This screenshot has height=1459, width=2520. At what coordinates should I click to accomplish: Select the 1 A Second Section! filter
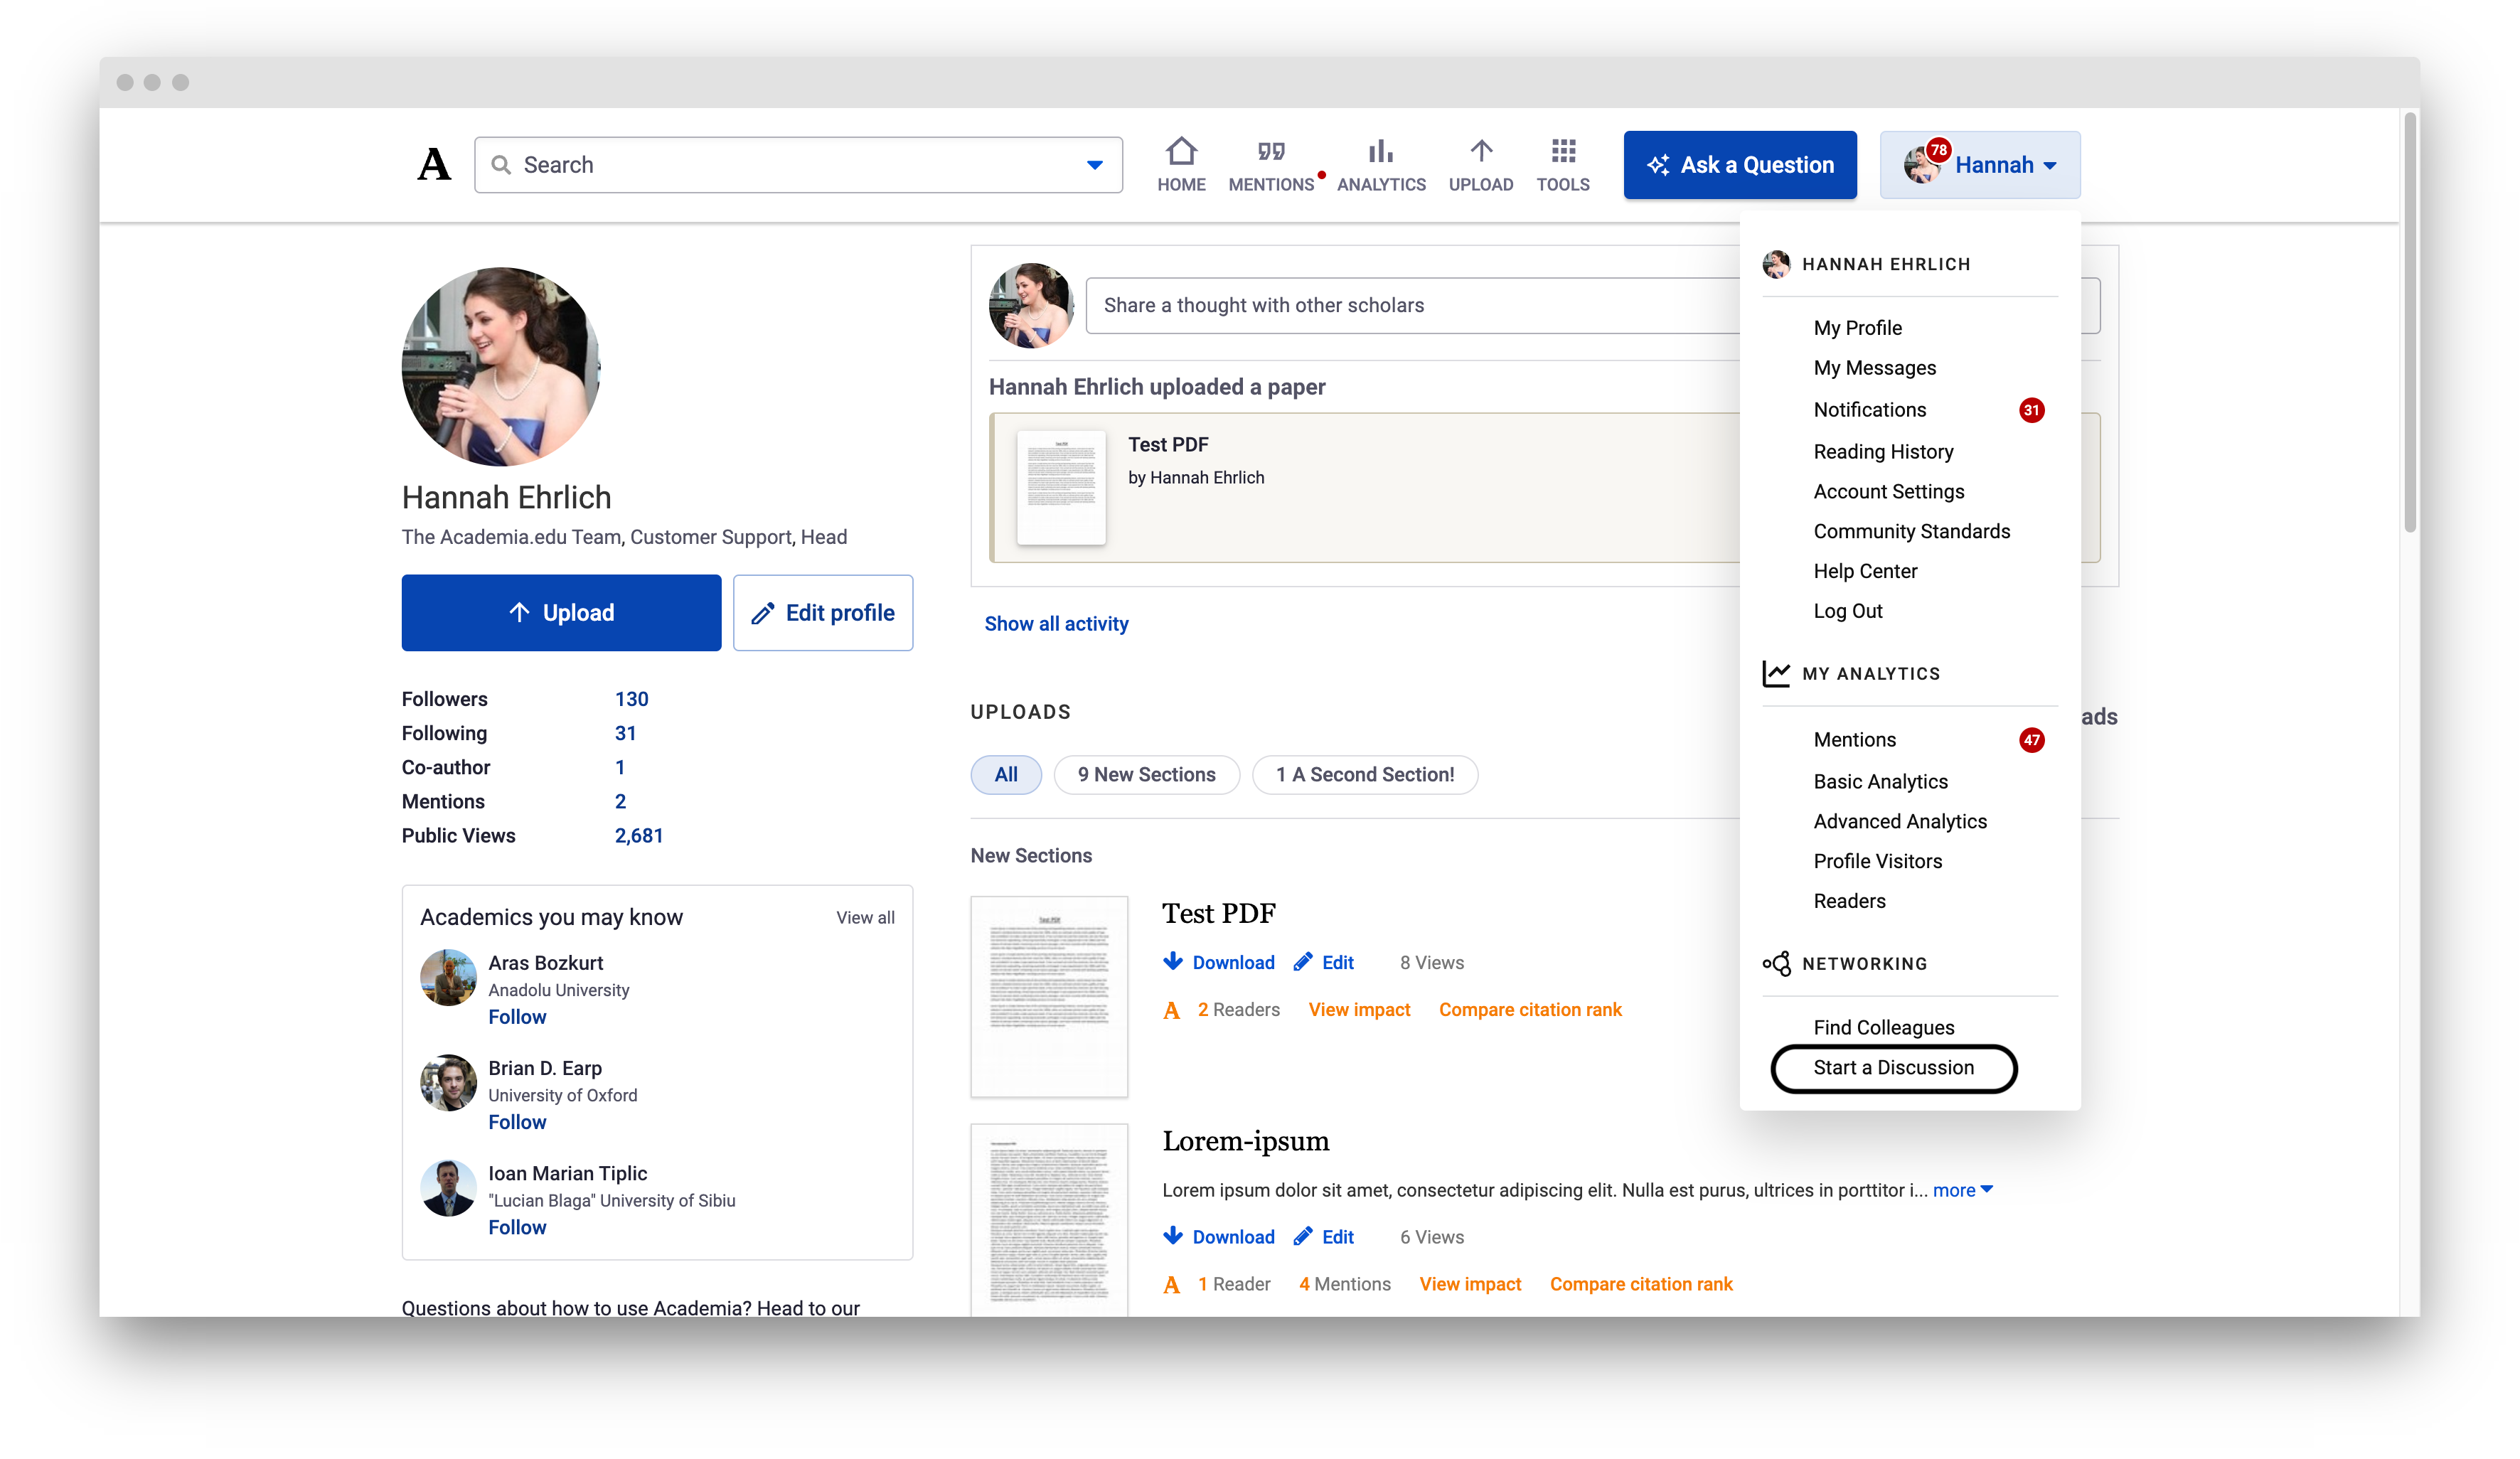1365,774
